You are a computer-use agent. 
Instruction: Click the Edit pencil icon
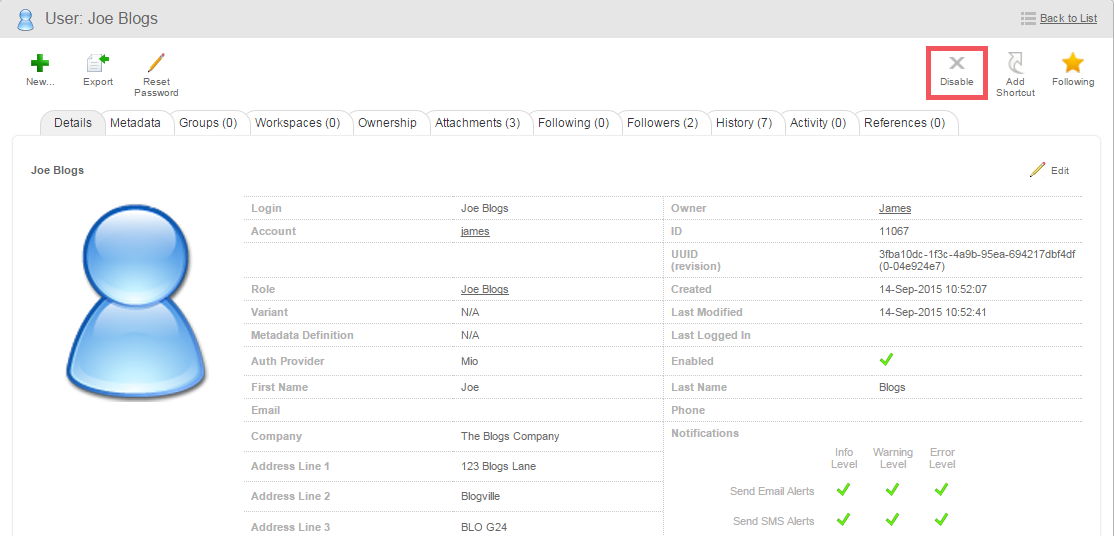pos(1037,170)
